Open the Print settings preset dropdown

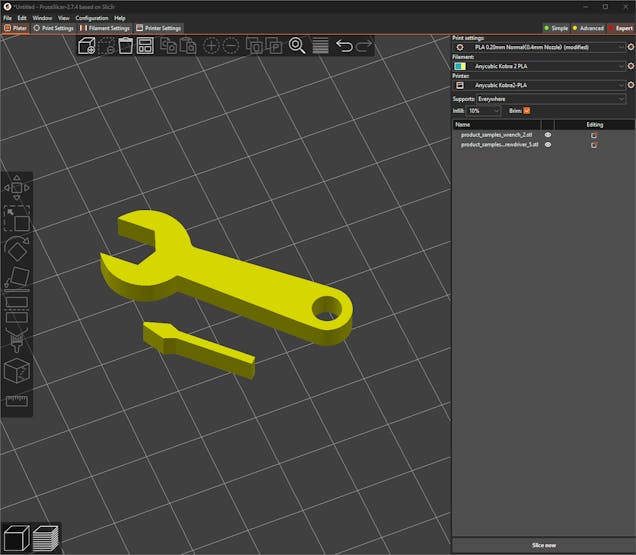pyautogui.click(x=539, y=47)
